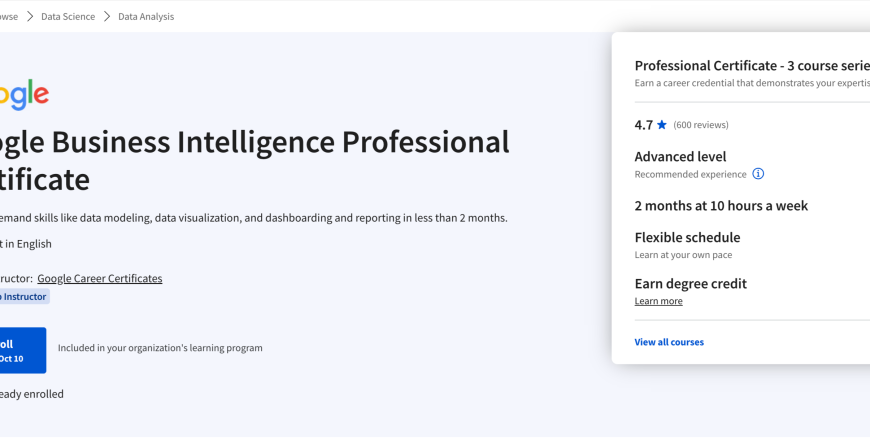Click the Advanced level heading
The image size is (870, 440).
coord(680,156)
